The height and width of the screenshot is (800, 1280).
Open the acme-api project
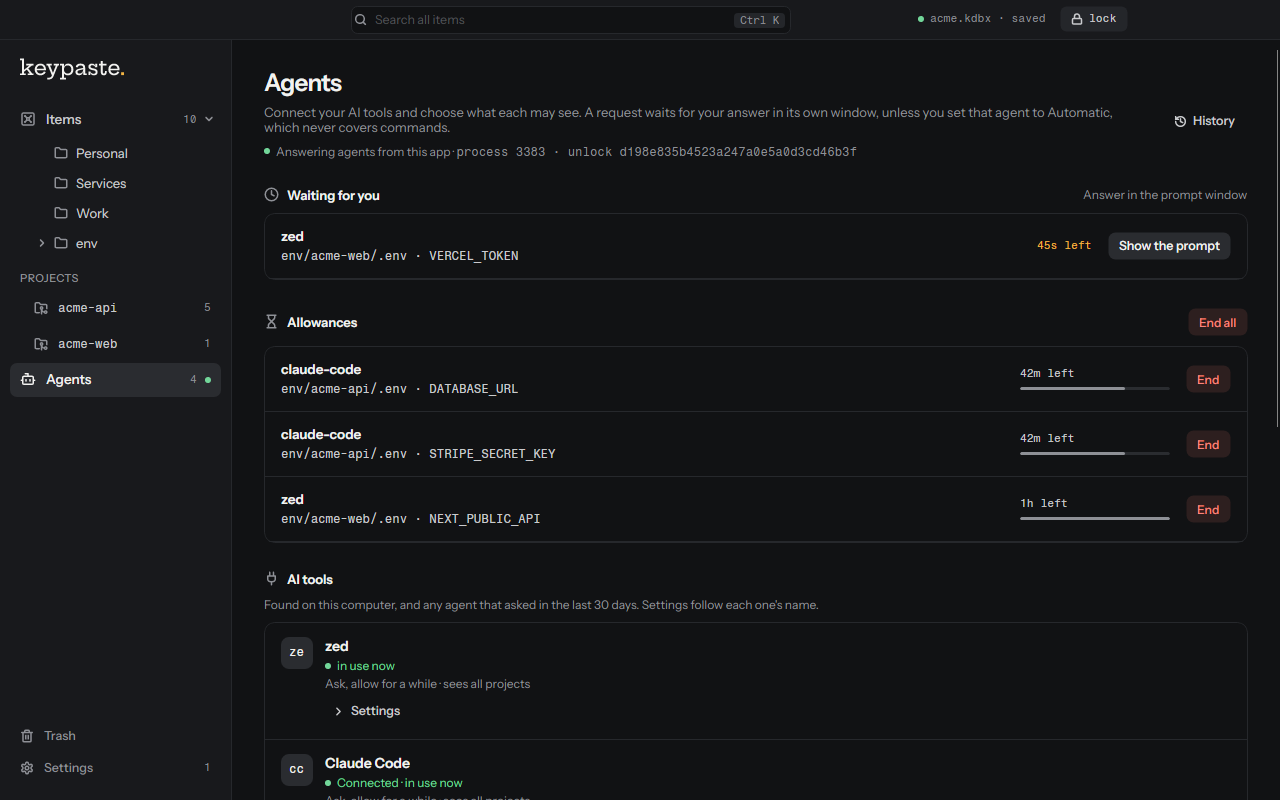pyautogui.click(x=116, y=308)
